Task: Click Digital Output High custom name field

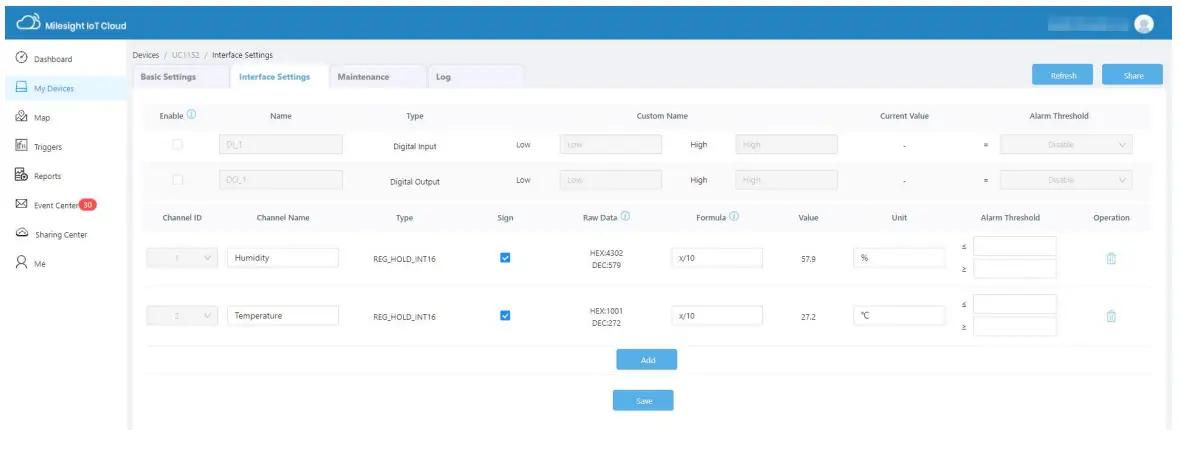Action: tap(786, 180)
